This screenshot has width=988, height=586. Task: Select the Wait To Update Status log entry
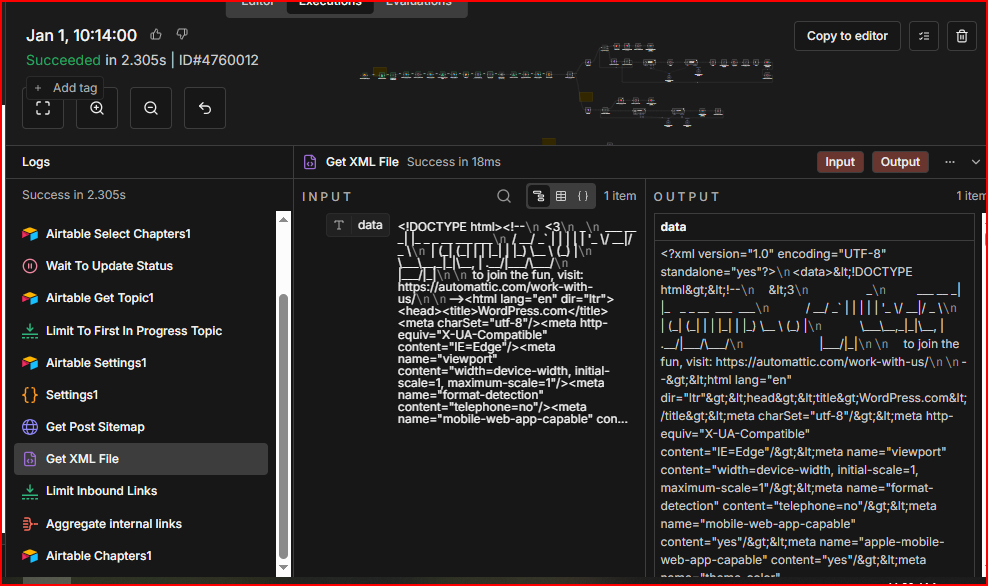[x=141, y=266]
